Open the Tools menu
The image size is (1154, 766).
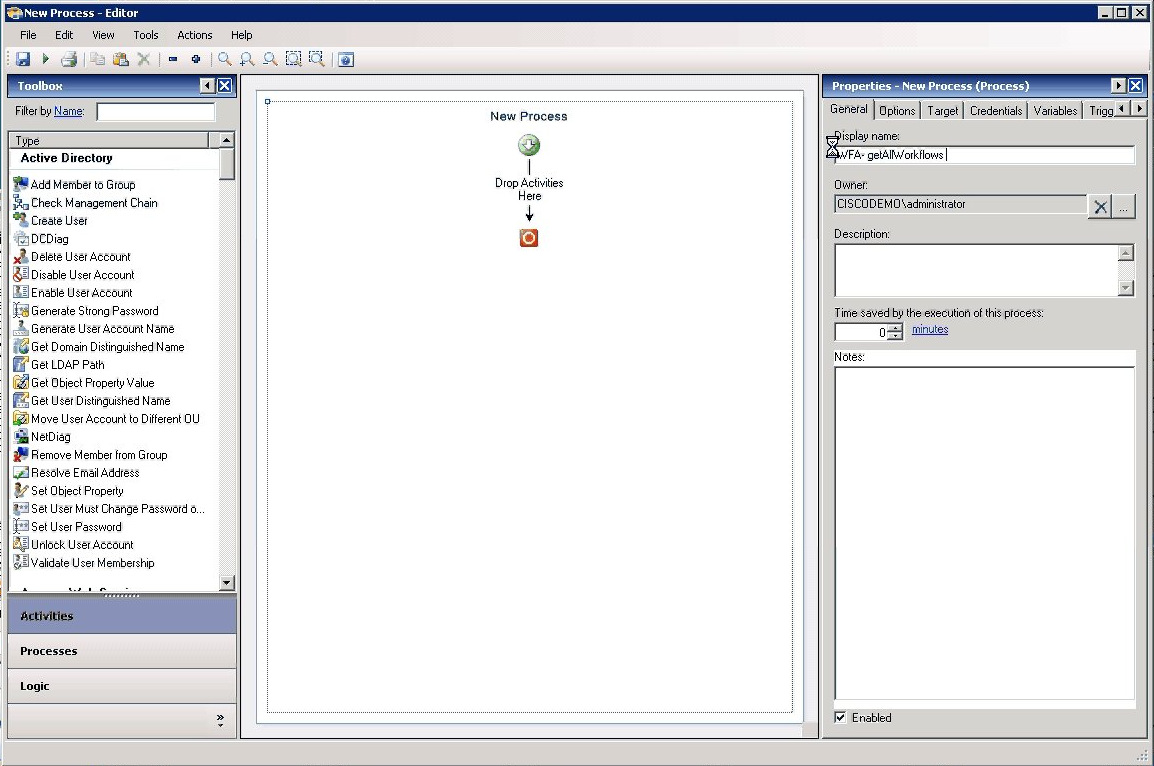[x=146, y=35]
